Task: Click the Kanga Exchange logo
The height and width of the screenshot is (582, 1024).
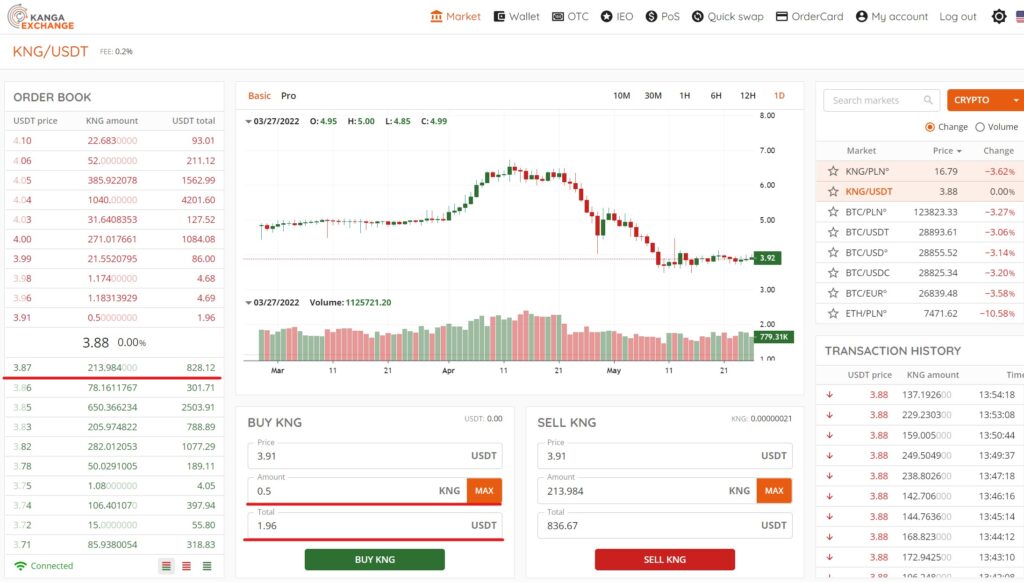Action: (40, 17)
